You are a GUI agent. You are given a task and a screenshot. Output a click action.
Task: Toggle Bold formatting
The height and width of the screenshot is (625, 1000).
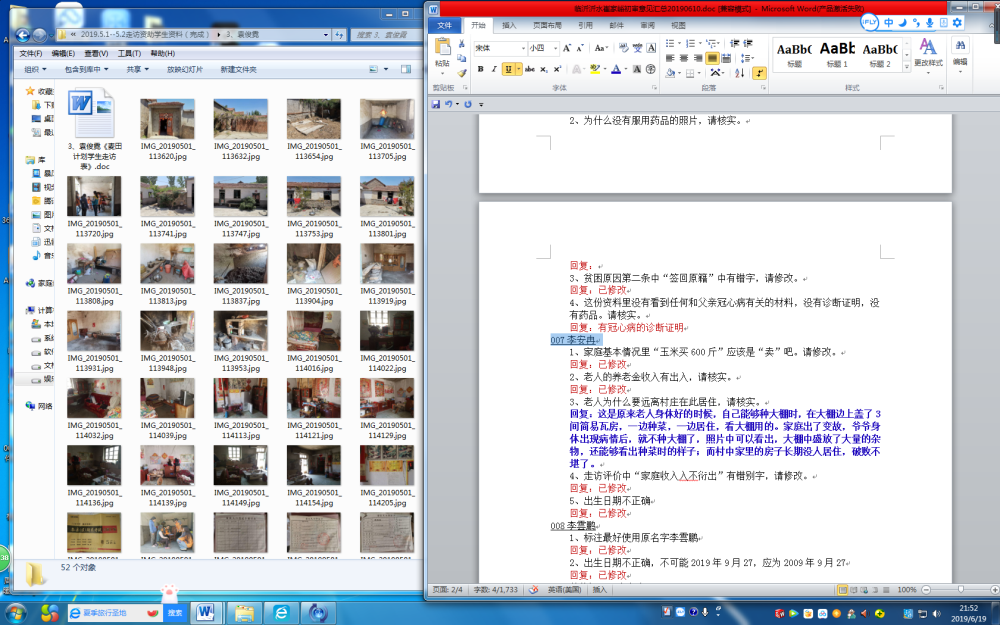[480, 69]
